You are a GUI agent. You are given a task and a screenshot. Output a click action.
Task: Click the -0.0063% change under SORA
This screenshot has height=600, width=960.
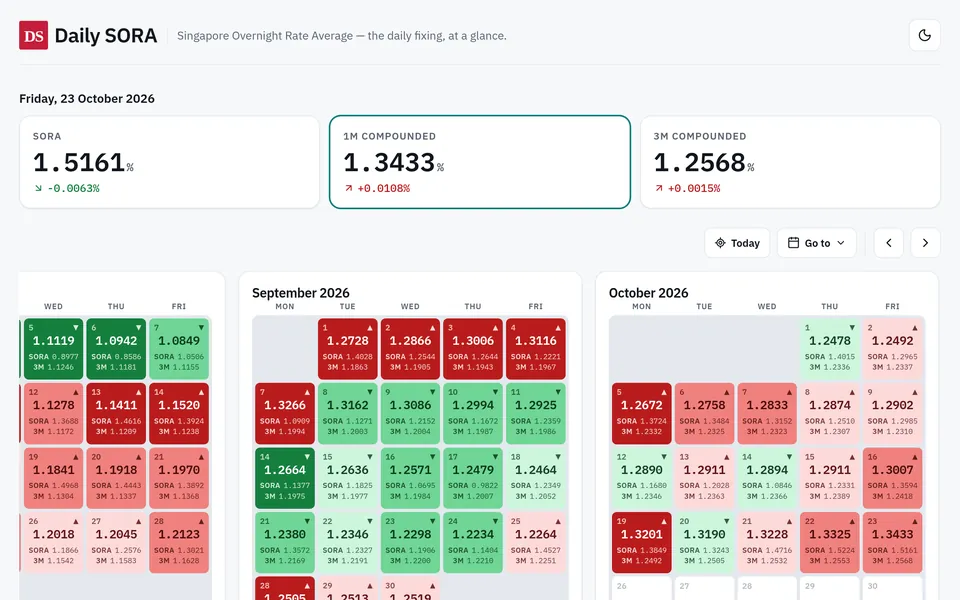coord(67,189)
